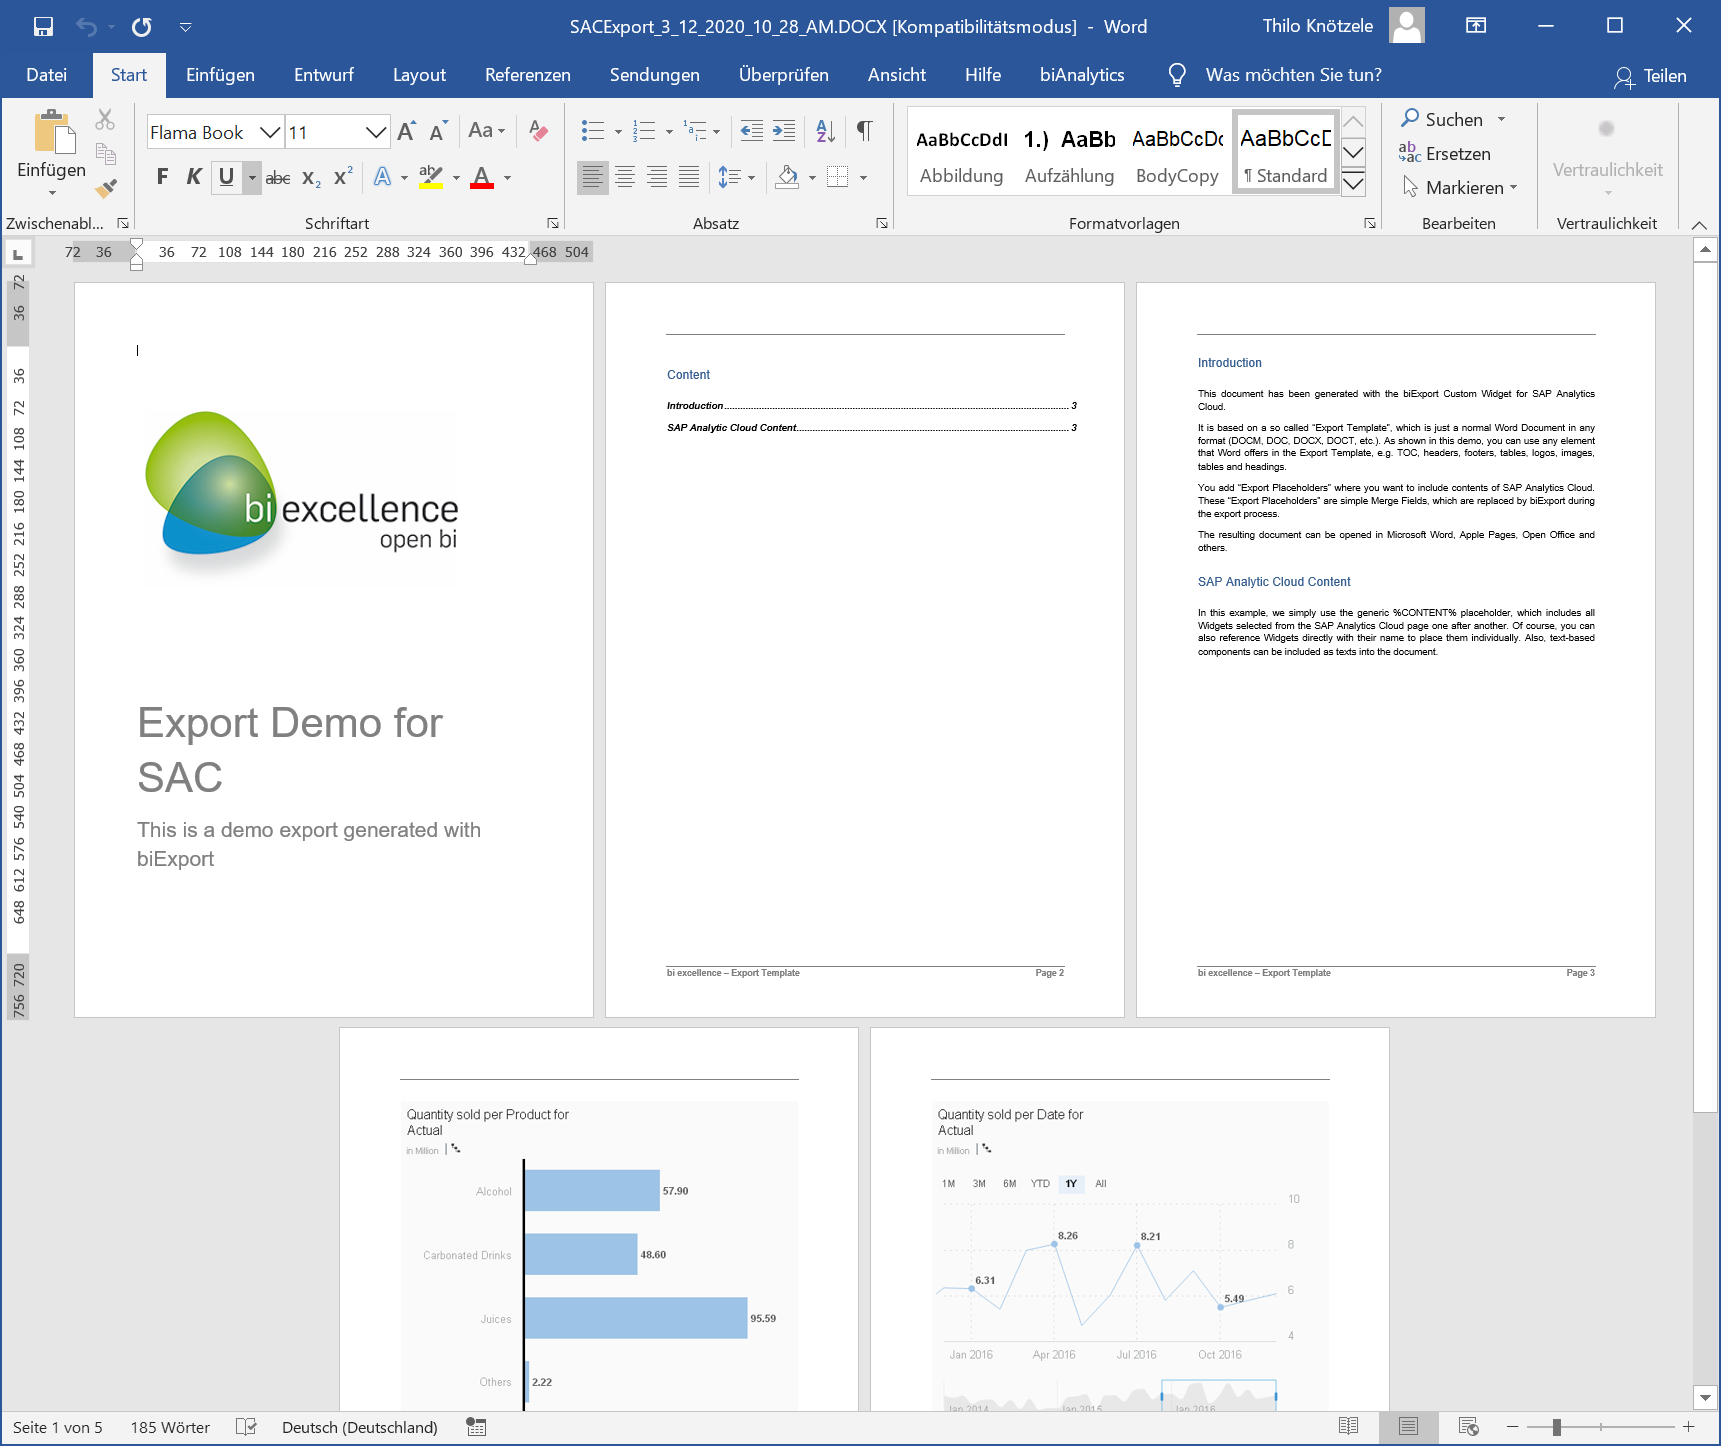Apply subscript formatting
This screenshot has width=1721, height=1446.
pyautogui.click(x=311, y=178)
